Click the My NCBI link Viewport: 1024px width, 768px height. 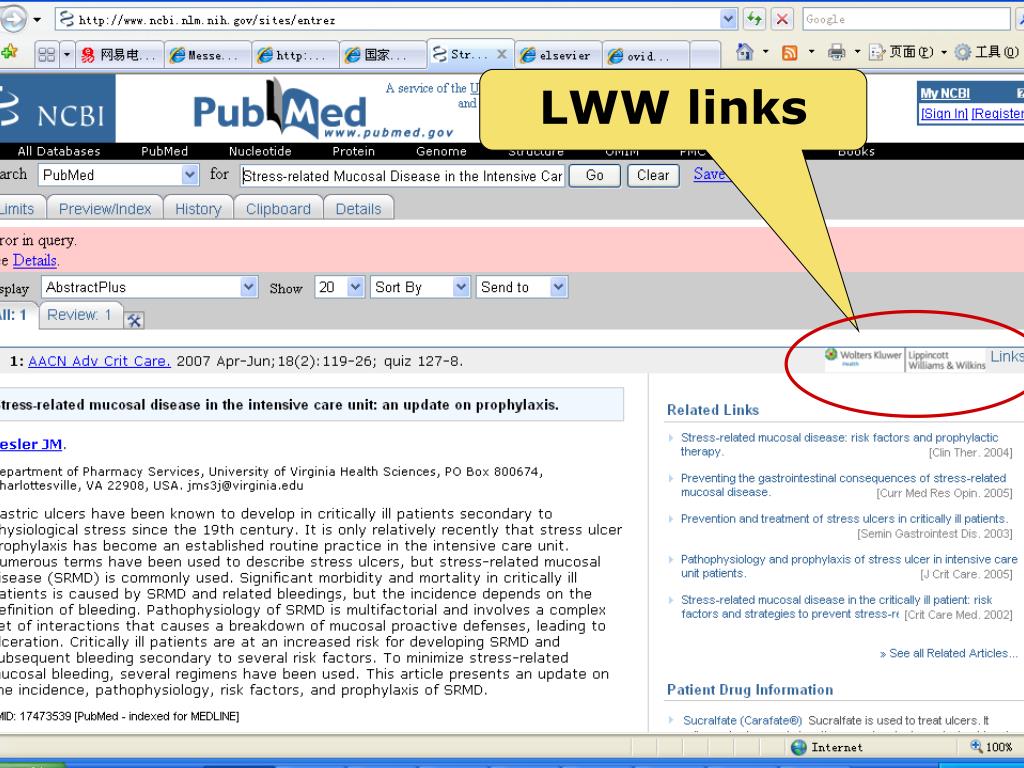point(945,93)
